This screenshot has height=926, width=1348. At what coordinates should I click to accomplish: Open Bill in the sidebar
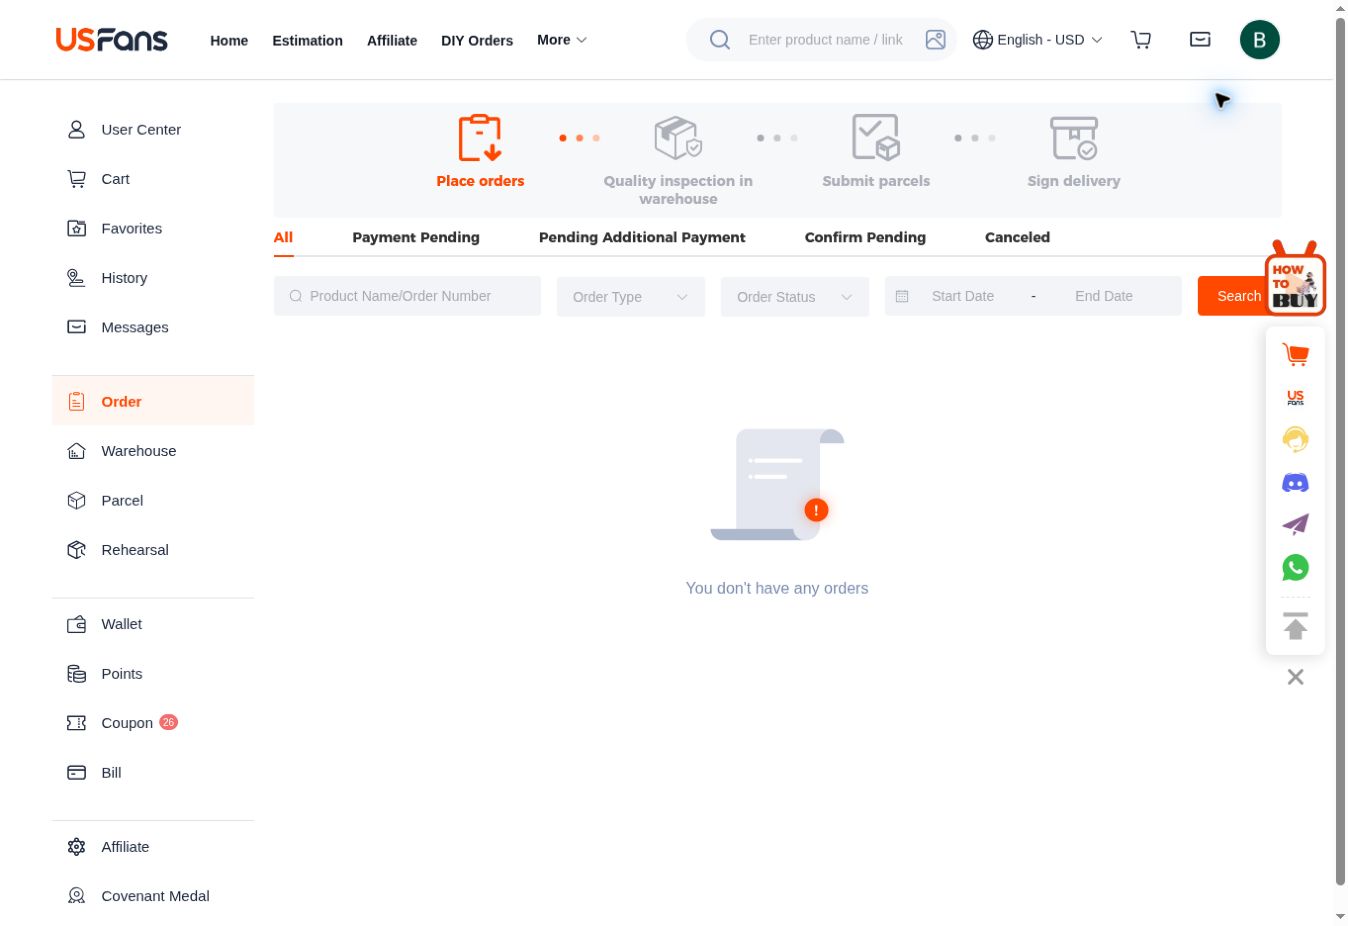click(153, 773)
